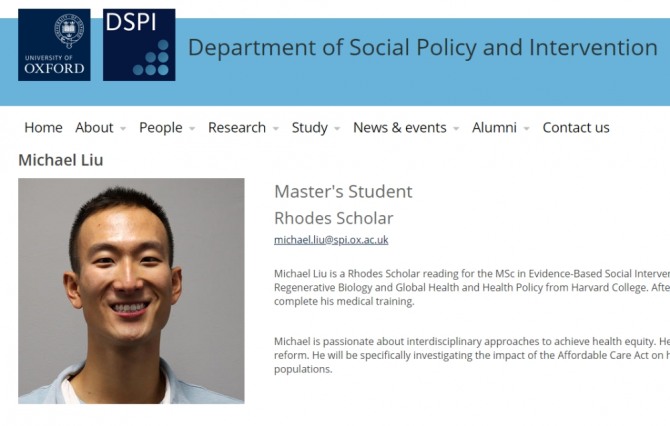Open the Research menu
Viewport: 670px width, 426px height.
[236, 128]
